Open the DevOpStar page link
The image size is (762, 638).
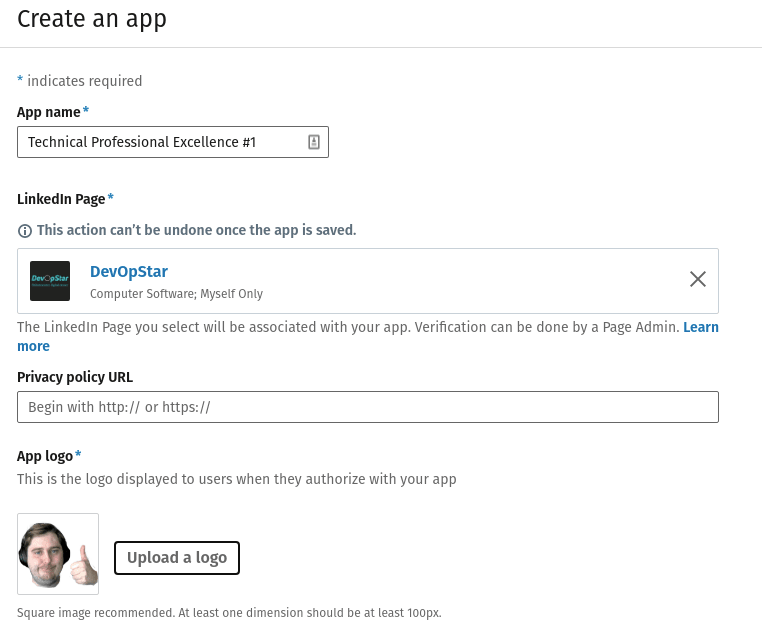129,271
